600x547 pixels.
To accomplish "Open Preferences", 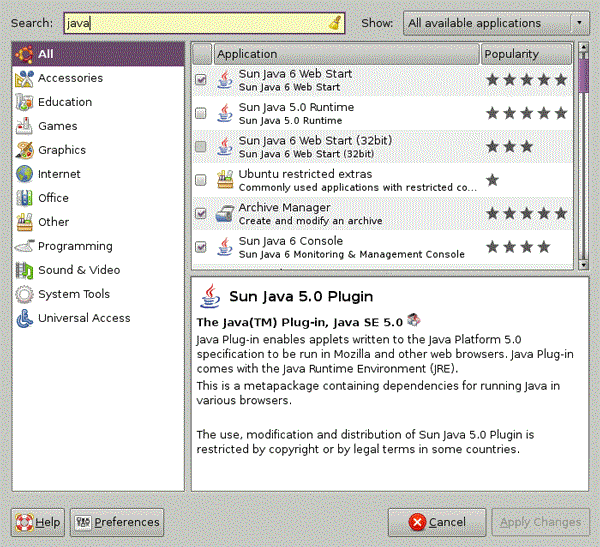I will 117,522.
